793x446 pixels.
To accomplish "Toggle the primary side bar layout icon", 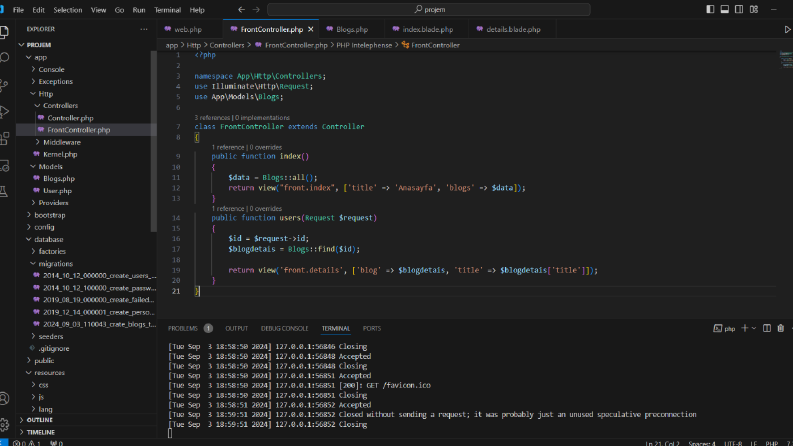I will pyautogui.click(x=710, y=10).
